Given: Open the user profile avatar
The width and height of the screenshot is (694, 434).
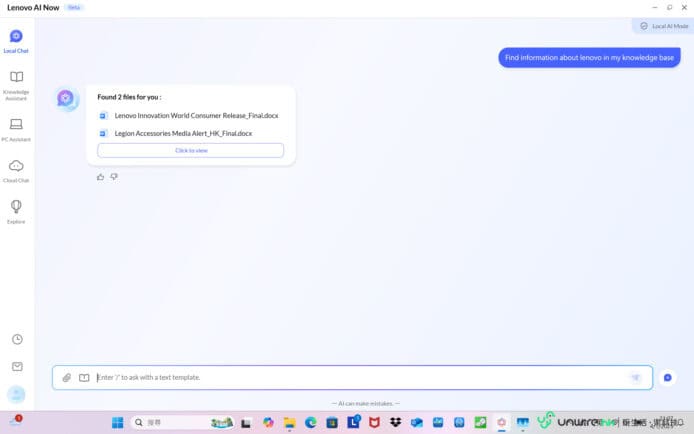Looking at the screenshot, I should point(16,394).
